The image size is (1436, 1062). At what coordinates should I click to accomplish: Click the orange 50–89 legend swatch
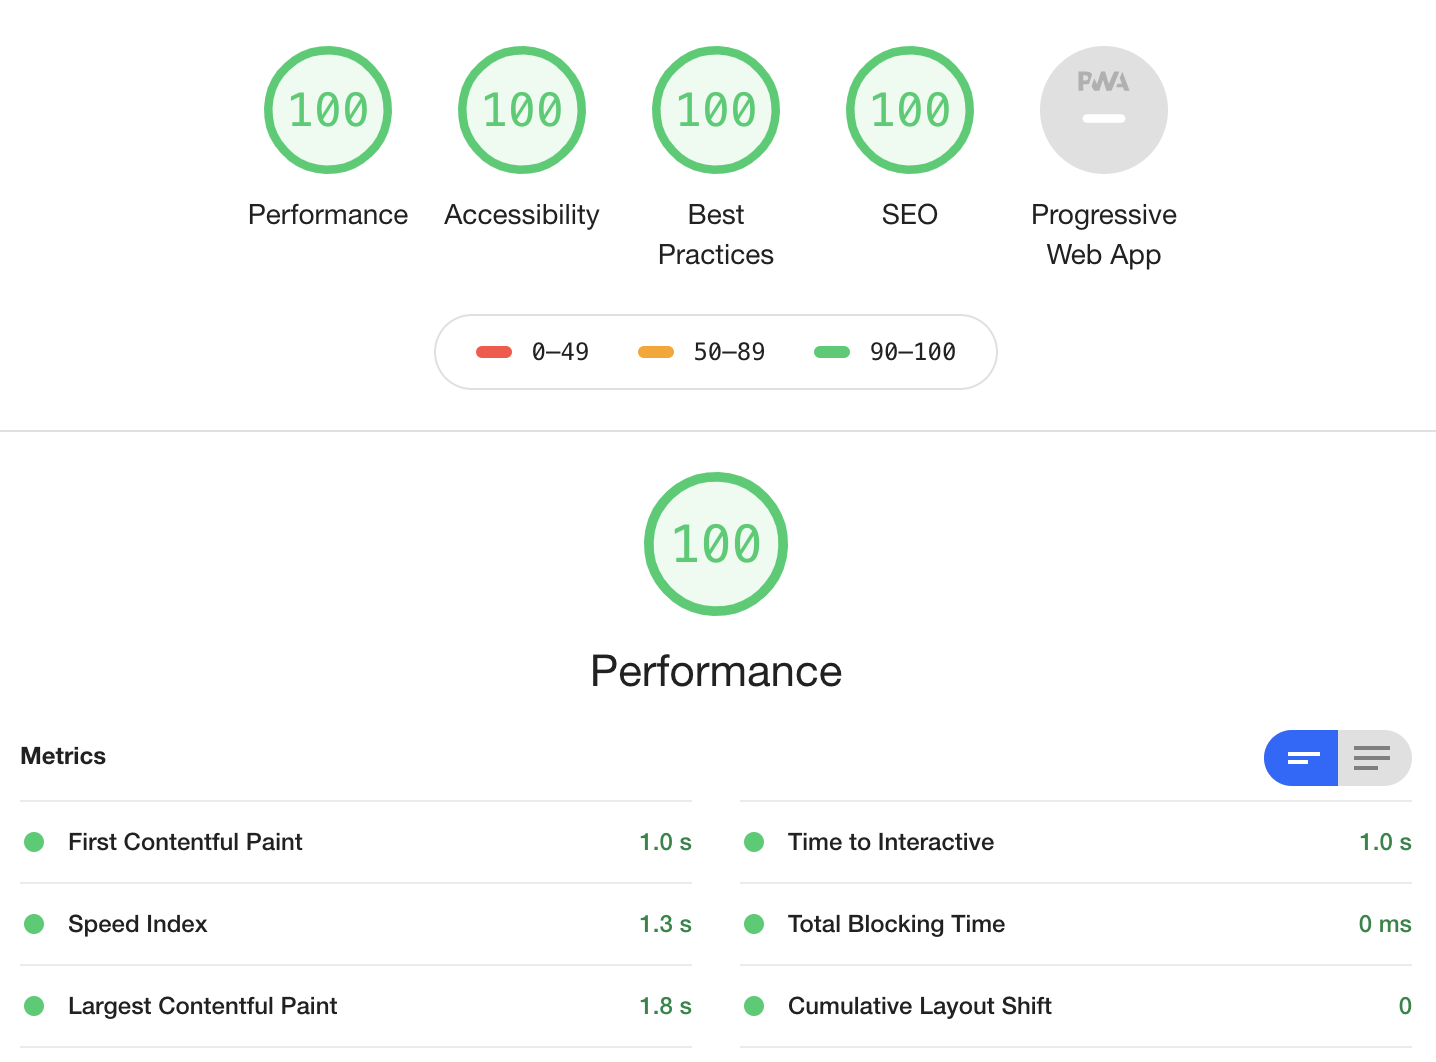[656, 352]
